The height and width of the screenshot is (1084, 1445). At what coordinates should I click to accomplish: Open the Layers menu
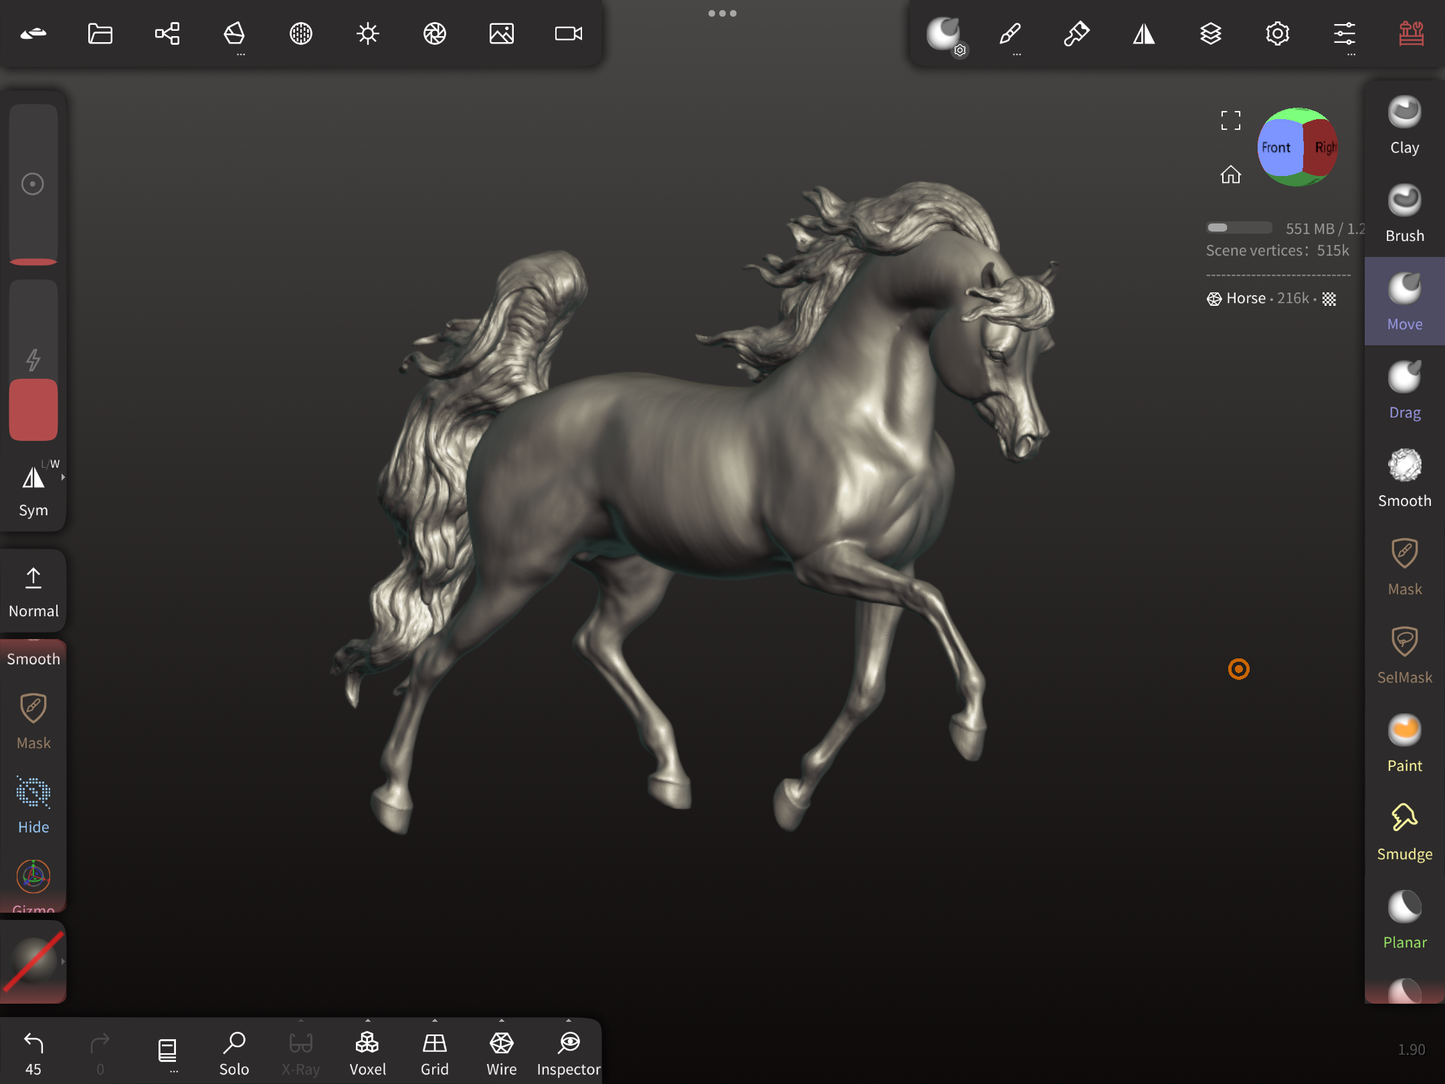pyautogui.click(x=1210, y=34)
